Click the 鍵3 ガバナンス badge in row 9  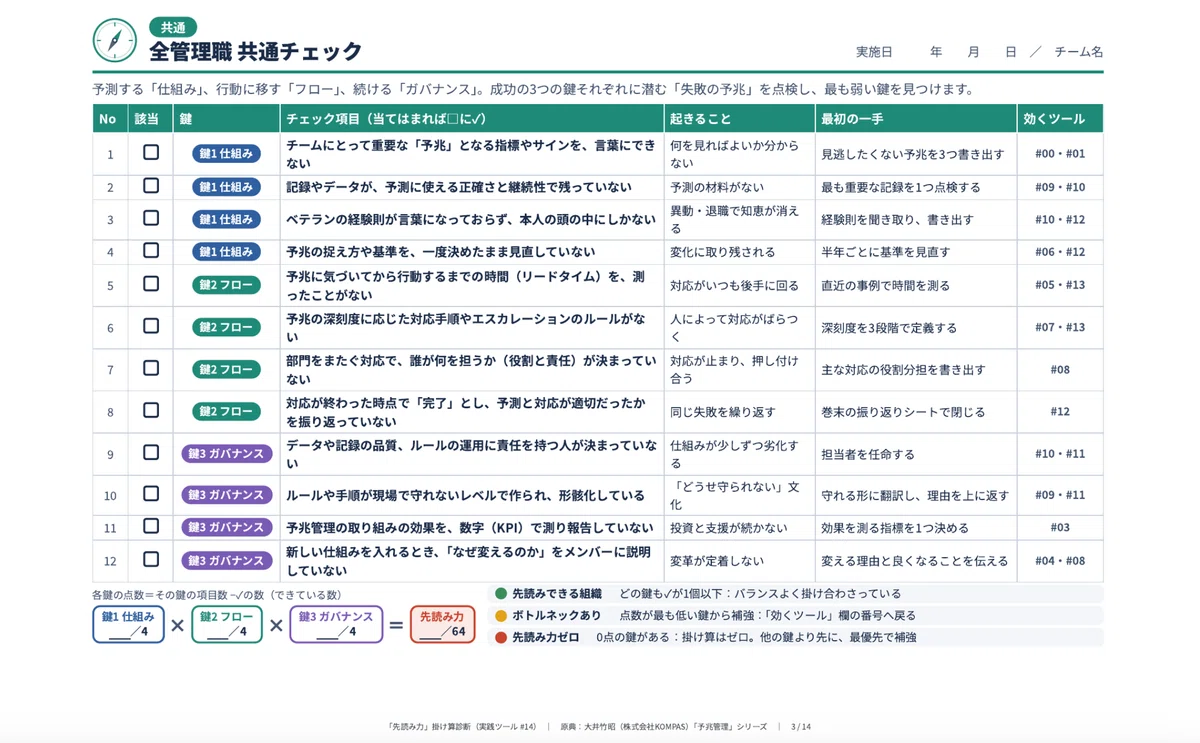[227, 454]
